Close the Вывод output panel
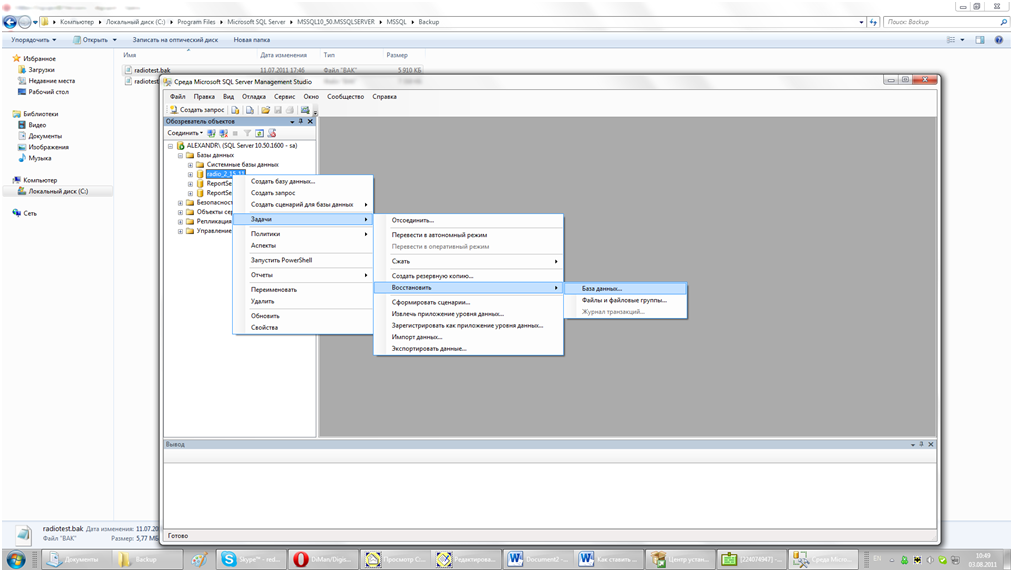 point(931,445)
